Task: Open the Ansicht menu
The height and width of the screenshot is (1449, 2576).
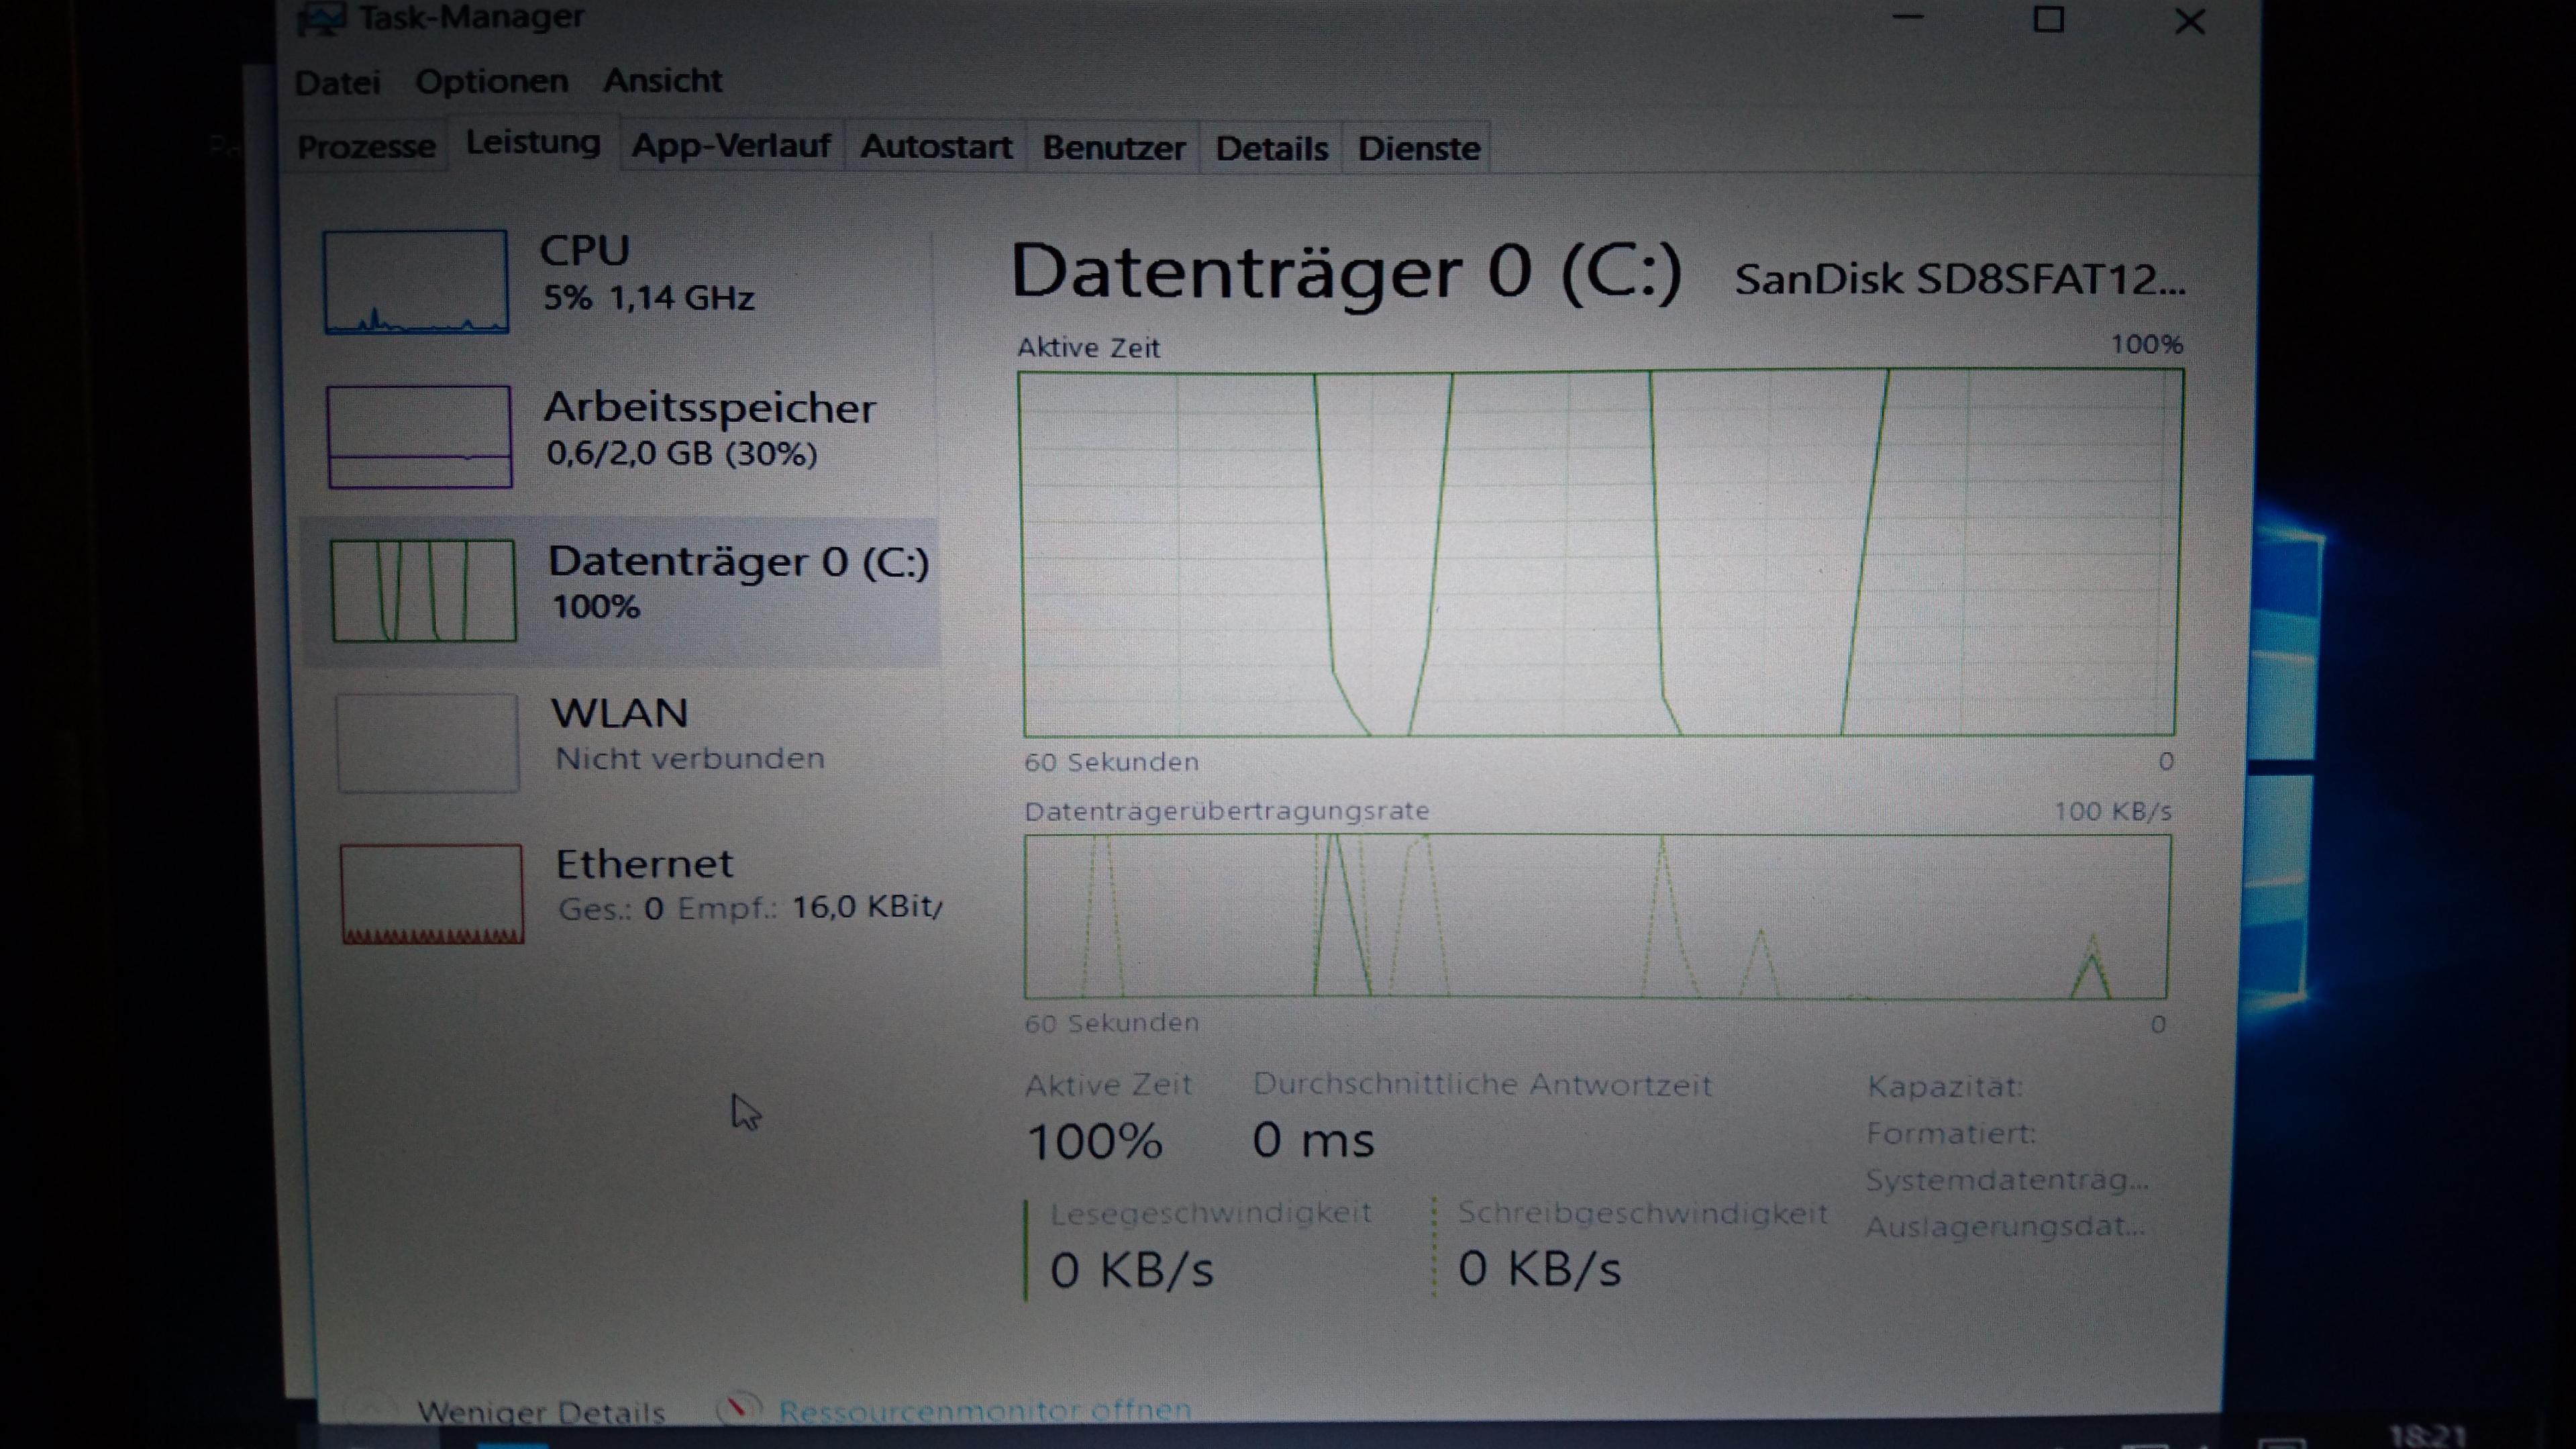Action: click(662, 80)
